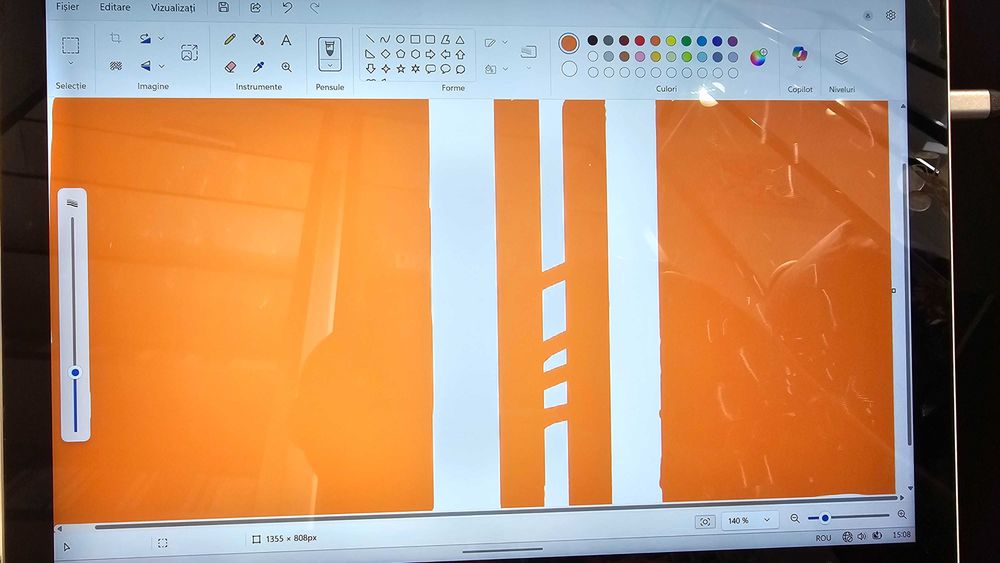Choose the Crop tool
The width and height of the screenshot is (1000, 563).
click(115, 38)
